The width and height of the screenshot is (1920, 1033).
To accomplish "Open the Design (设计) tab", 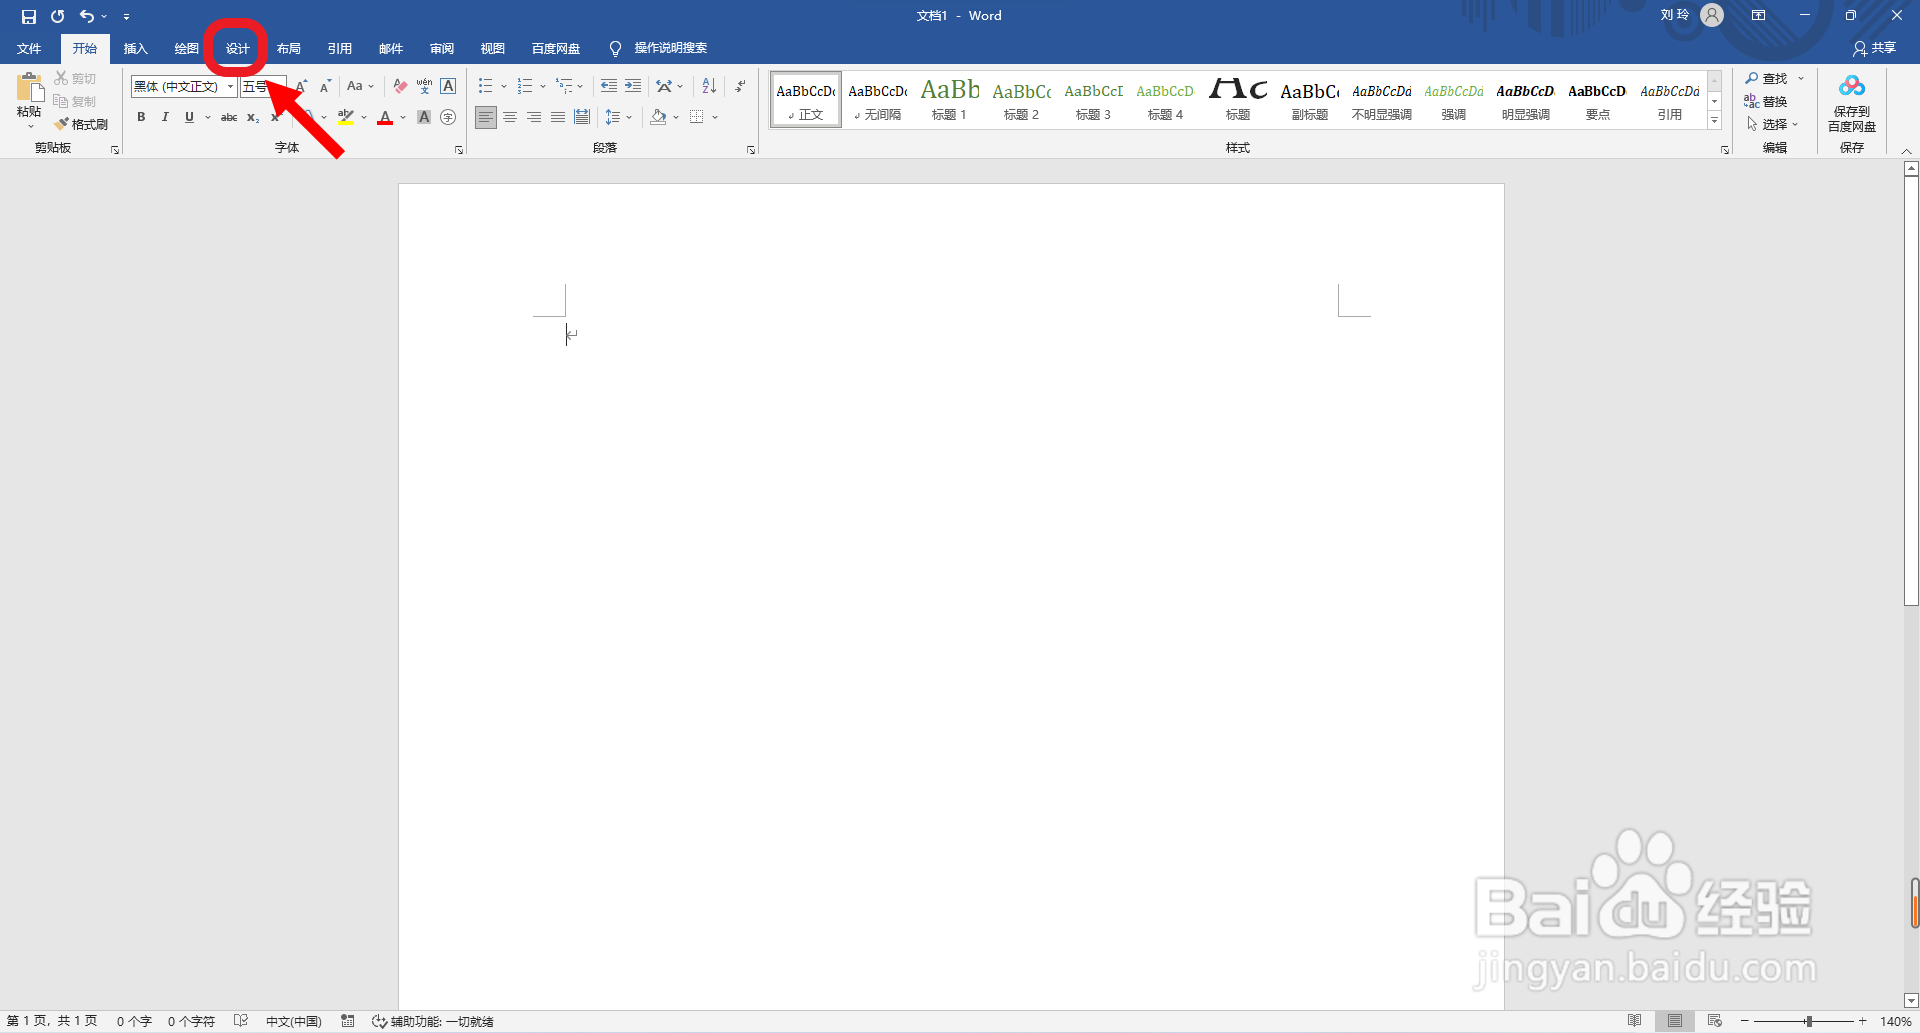I will (237, 48).
